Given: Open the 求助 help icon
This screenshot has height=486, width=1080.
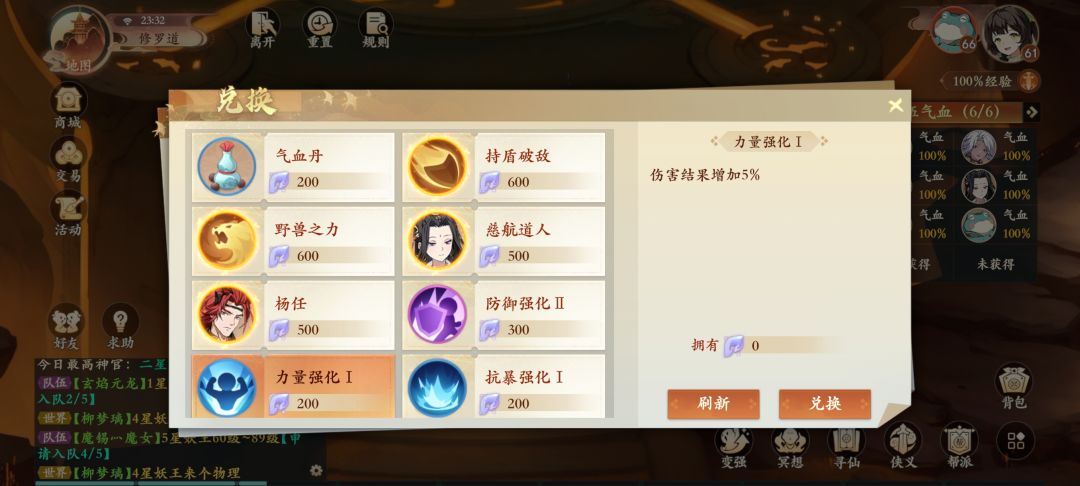Looking at the screenshot, I should point(121,326).
